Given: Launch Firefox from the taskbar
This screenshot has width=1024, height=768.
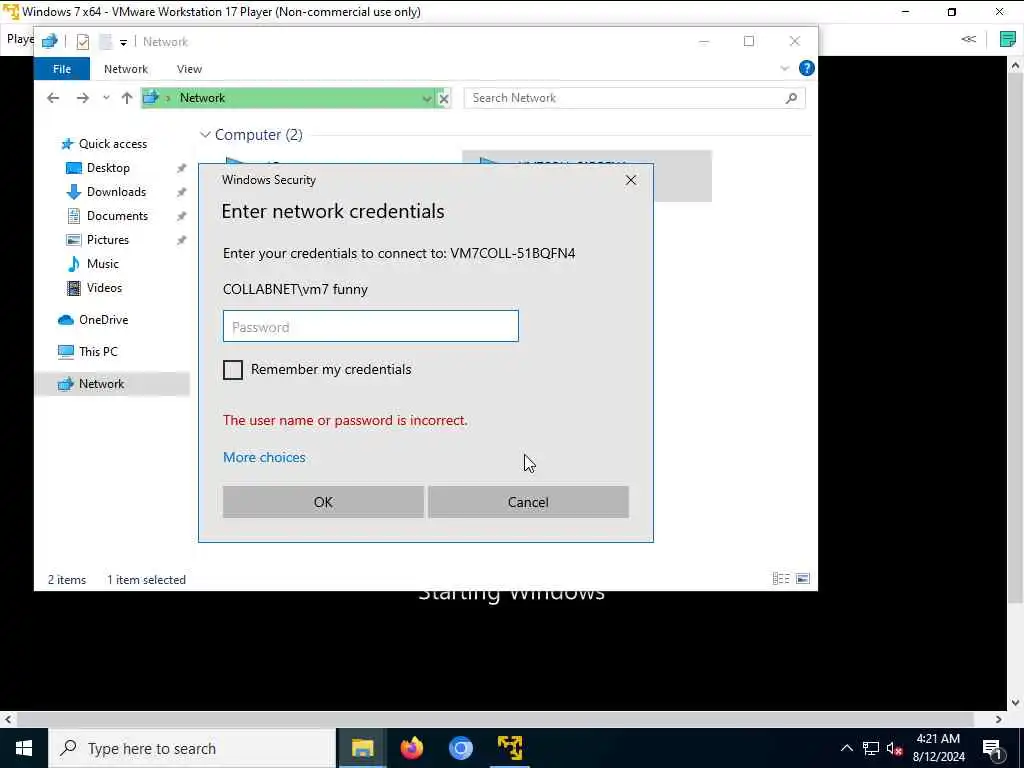Looking at the screenshot, I should [411, 748].
